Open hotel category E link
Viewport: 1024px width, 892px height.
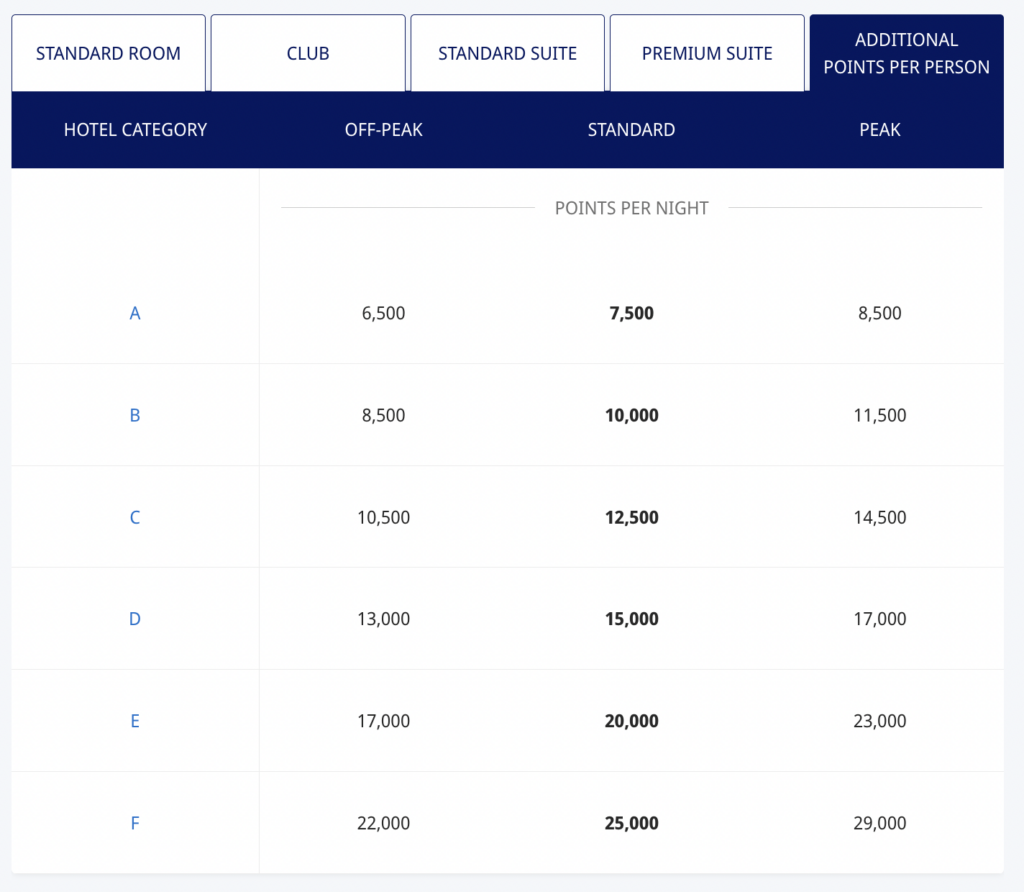[135, 721]
